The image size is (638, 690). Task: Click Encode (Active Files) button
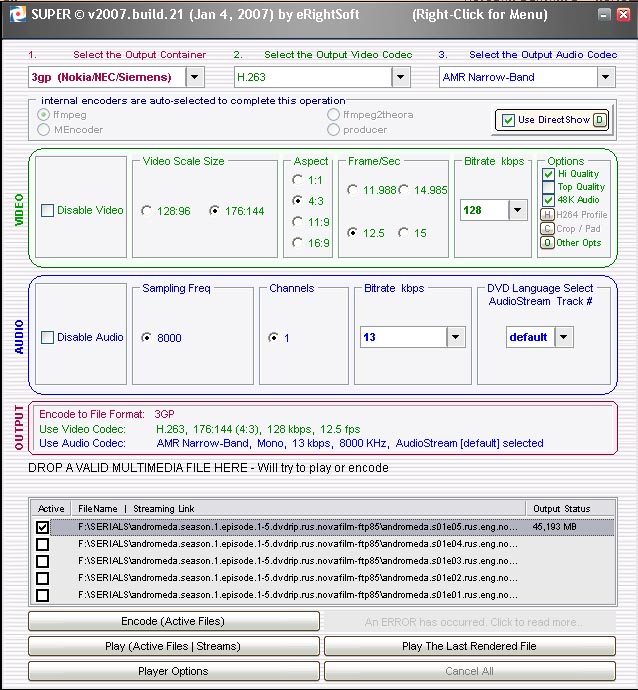tap(174, 621)
